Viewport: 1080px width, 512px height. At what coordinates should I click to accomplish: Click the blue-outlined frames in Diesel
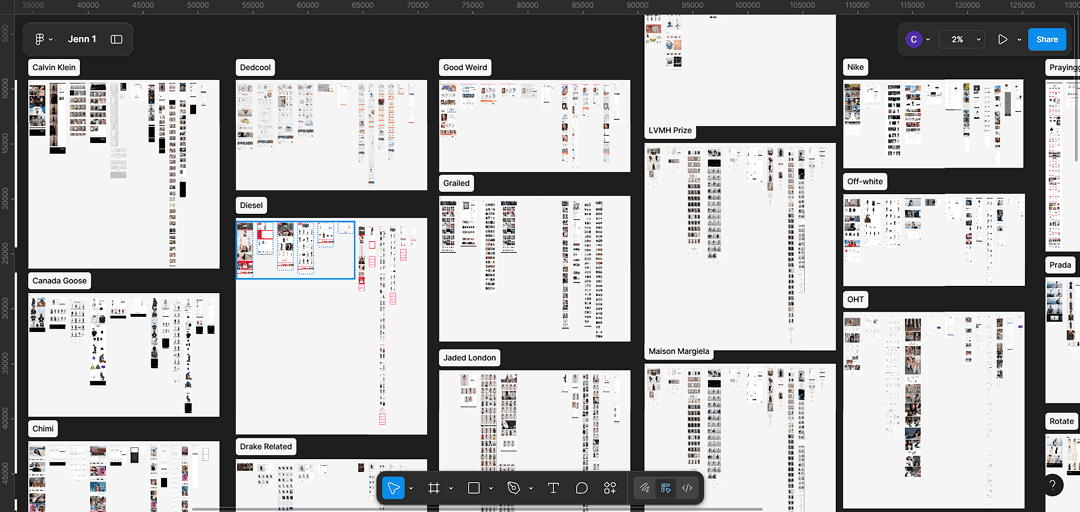[295, 250]
